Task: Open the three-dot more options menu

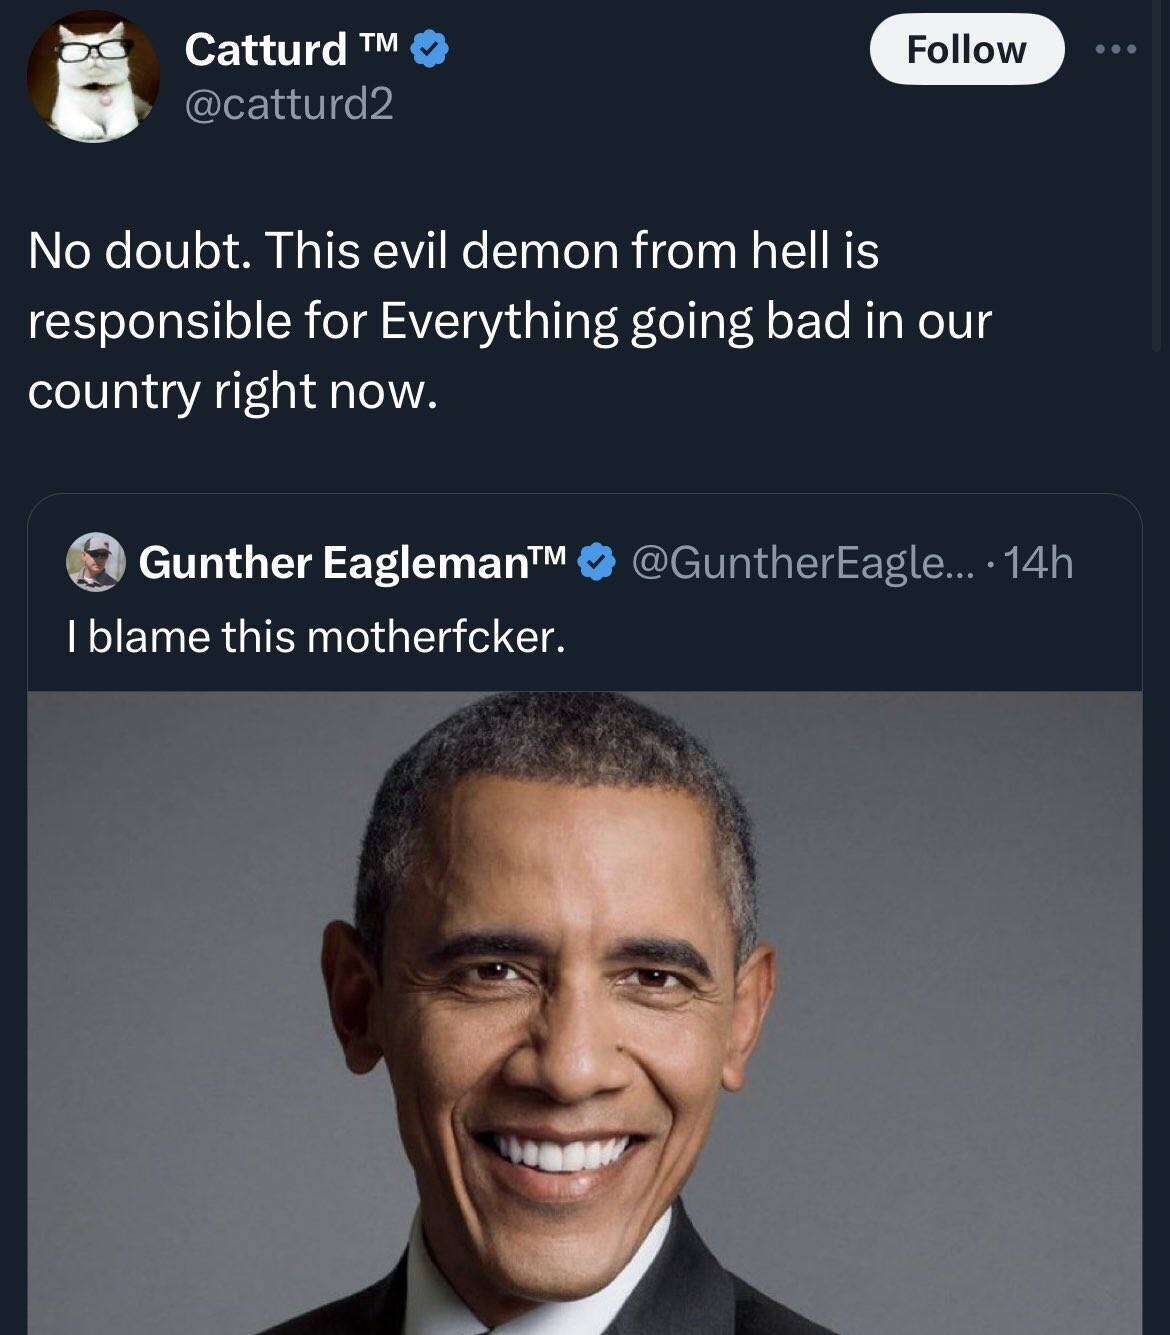Action: click(1115, 49)
